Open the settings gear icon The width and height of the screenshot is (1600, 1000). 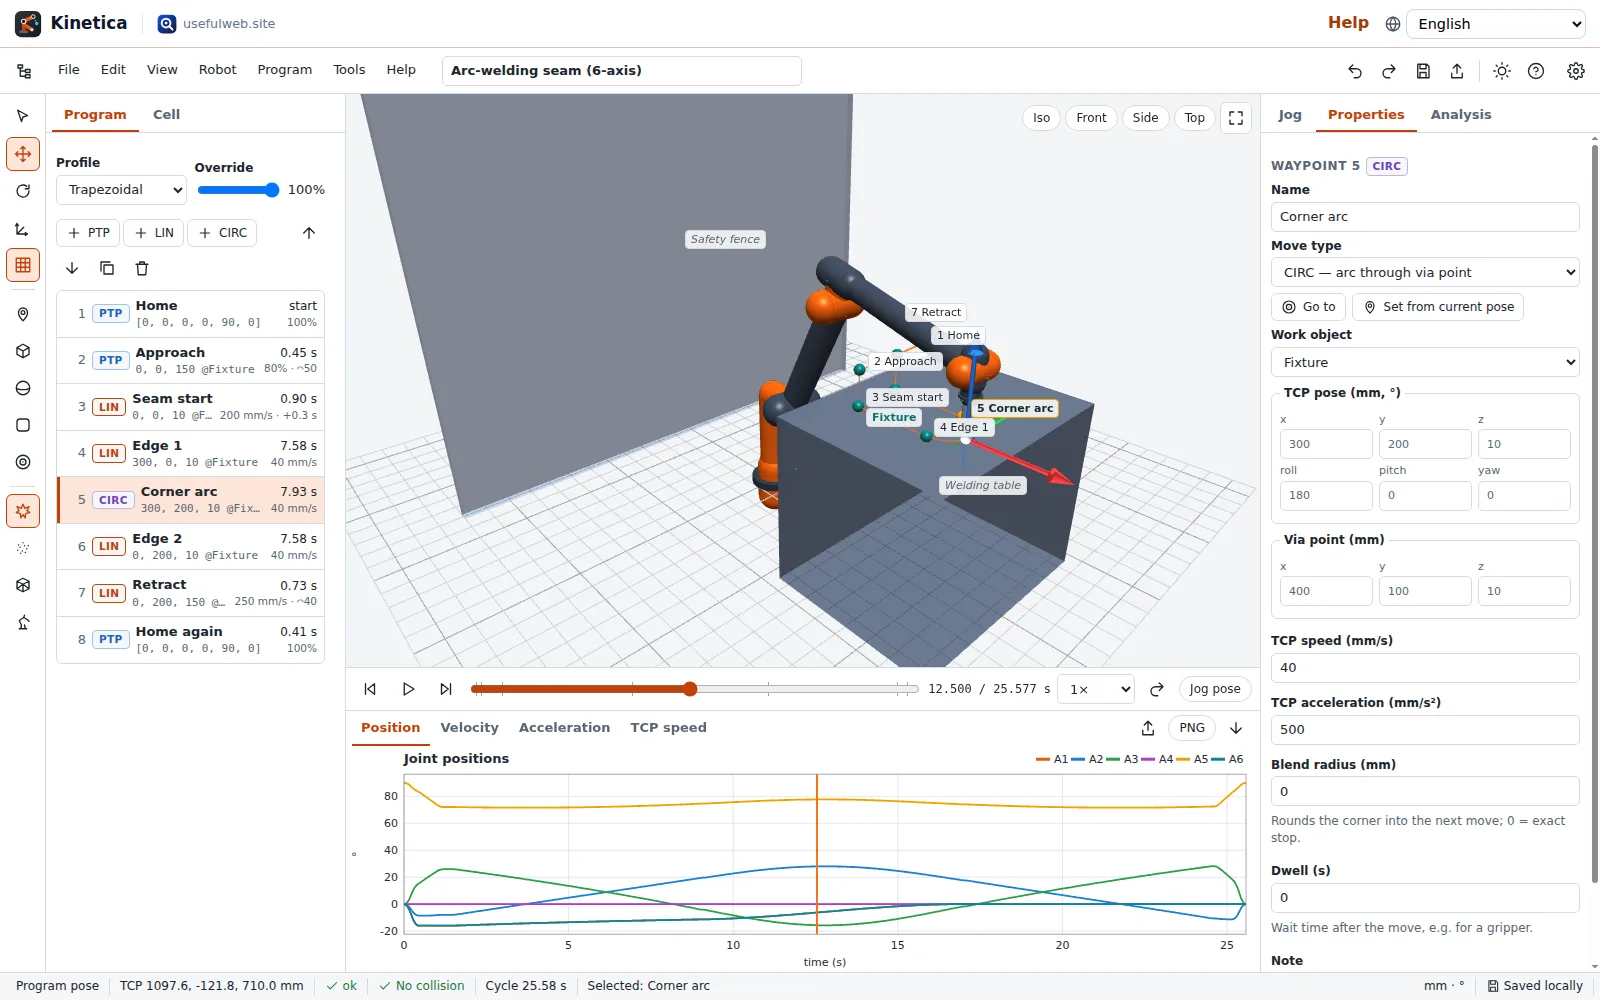(x=1576, y=71)
